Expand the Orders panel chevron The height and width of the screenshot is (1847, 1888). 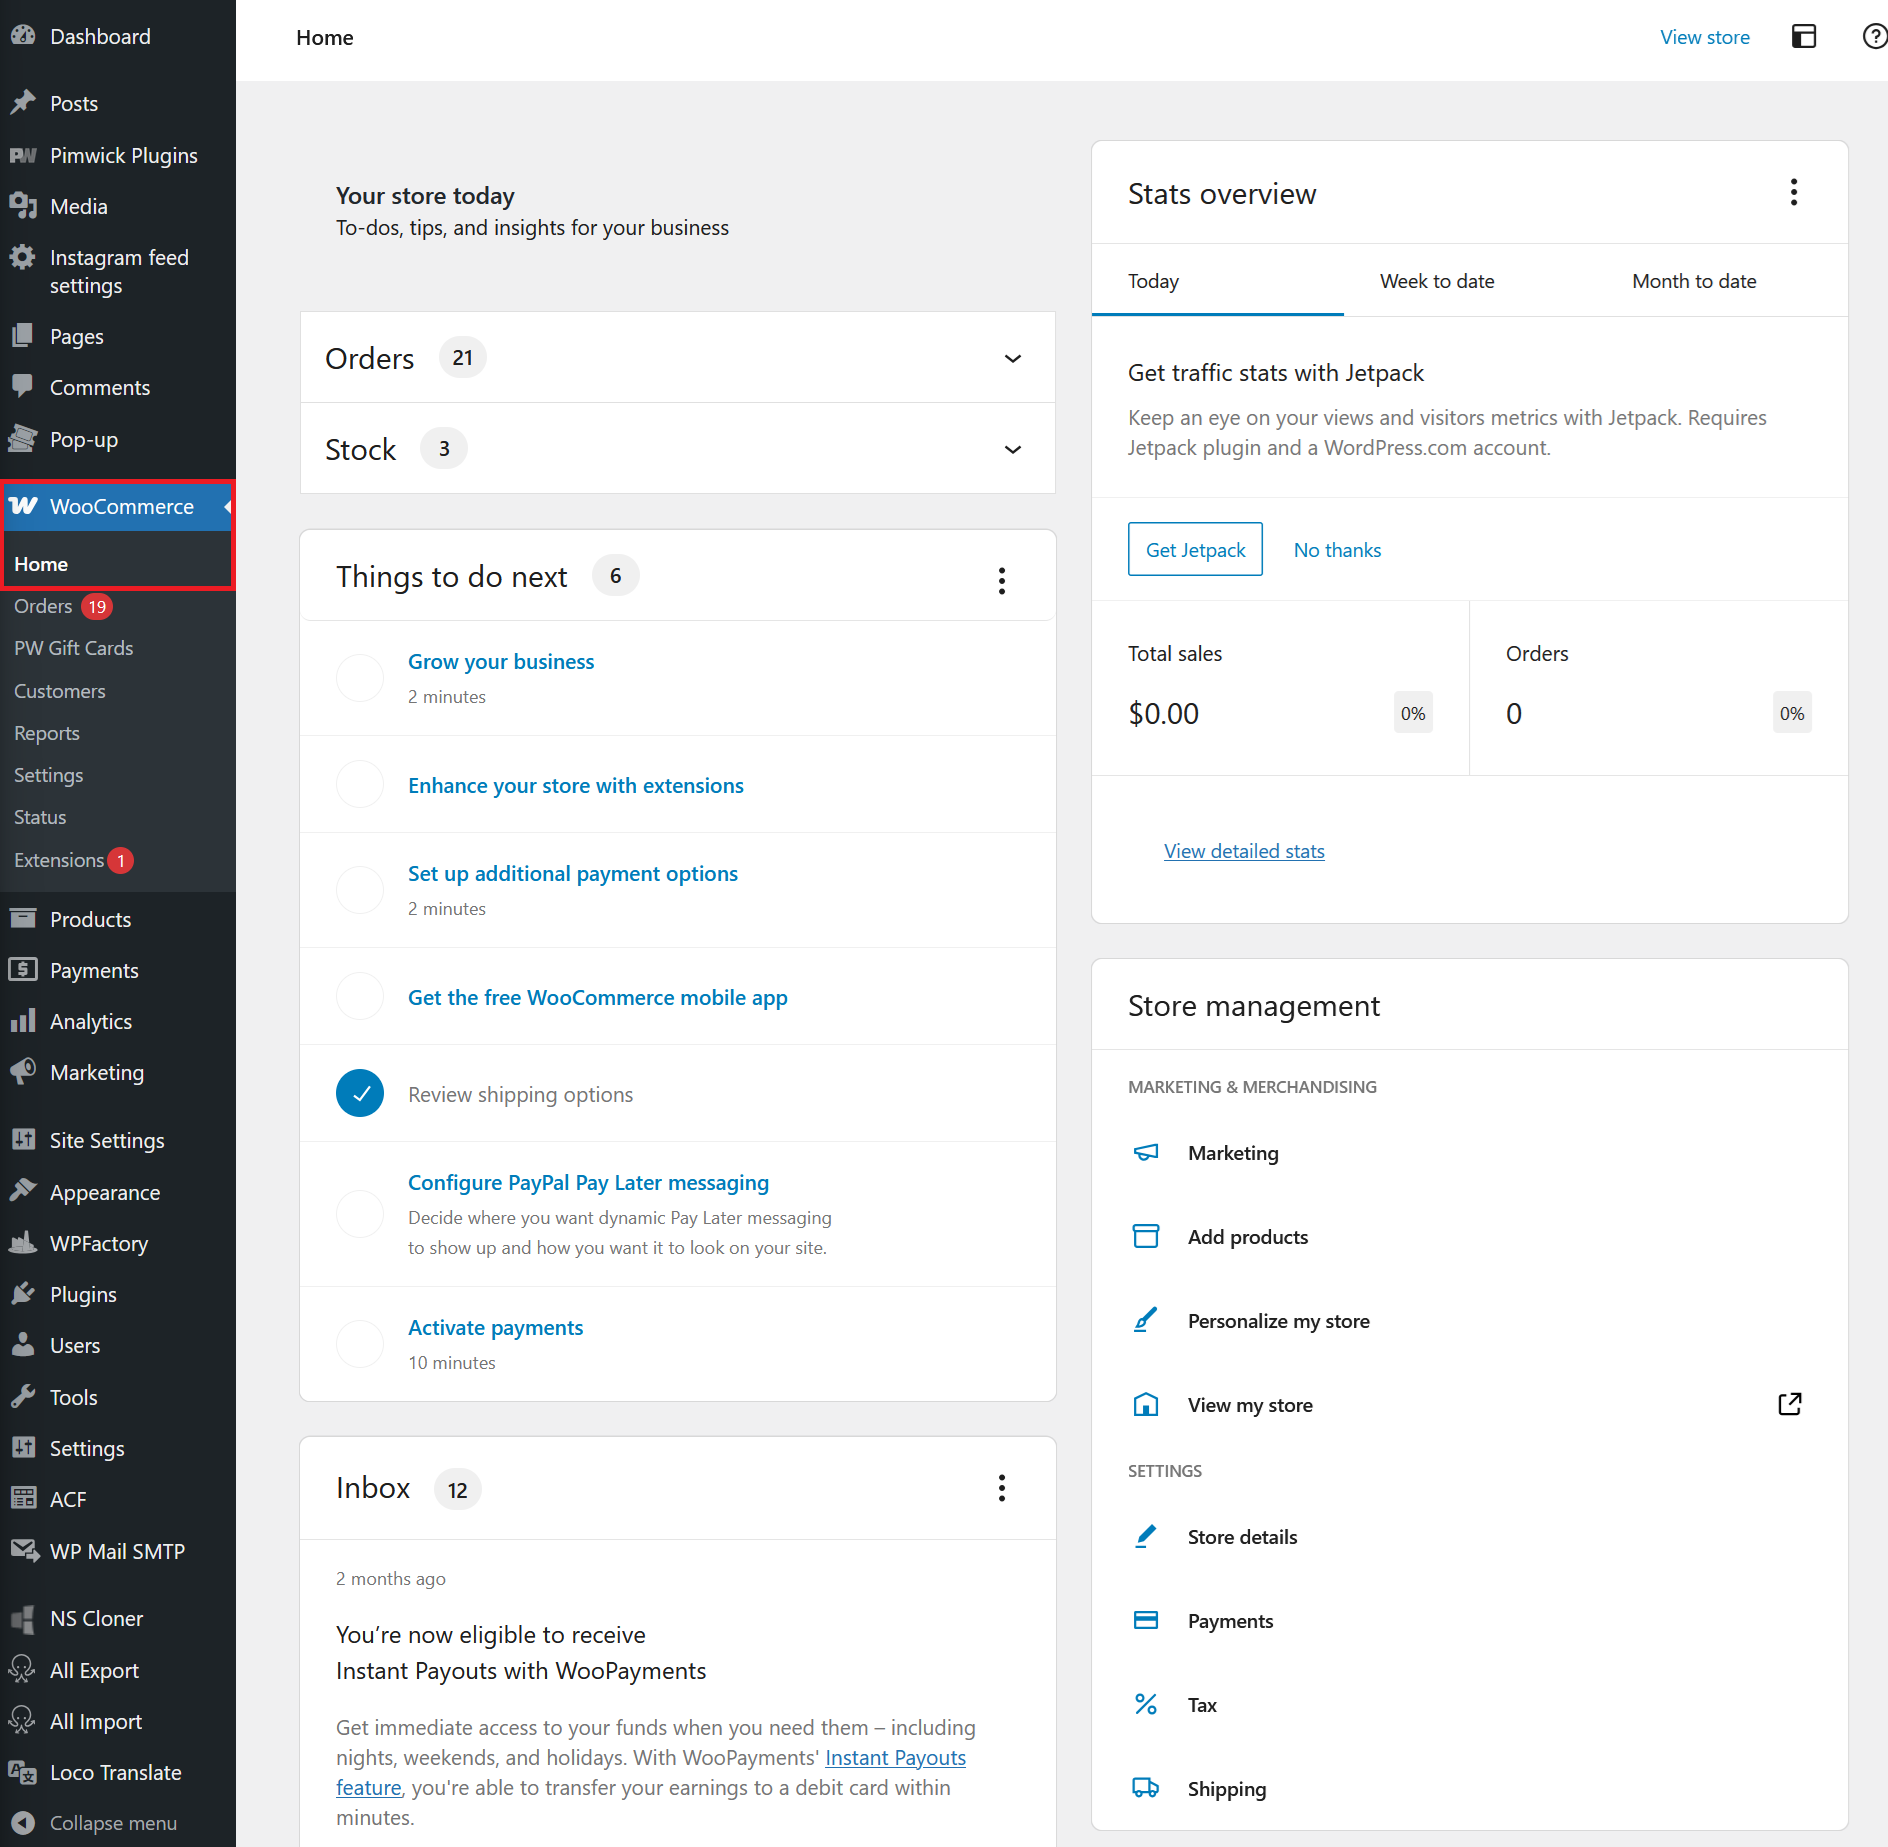click(x=1013, y=358)
